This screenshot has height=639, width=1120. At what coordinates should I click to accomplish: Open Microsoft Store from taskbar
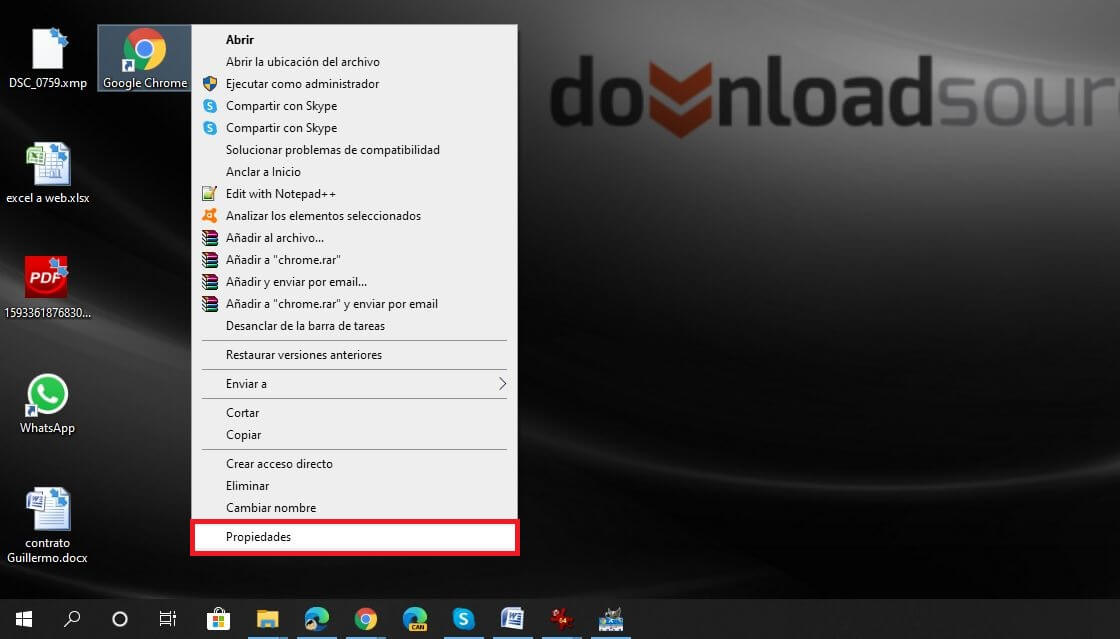click(x=218, y=619)
